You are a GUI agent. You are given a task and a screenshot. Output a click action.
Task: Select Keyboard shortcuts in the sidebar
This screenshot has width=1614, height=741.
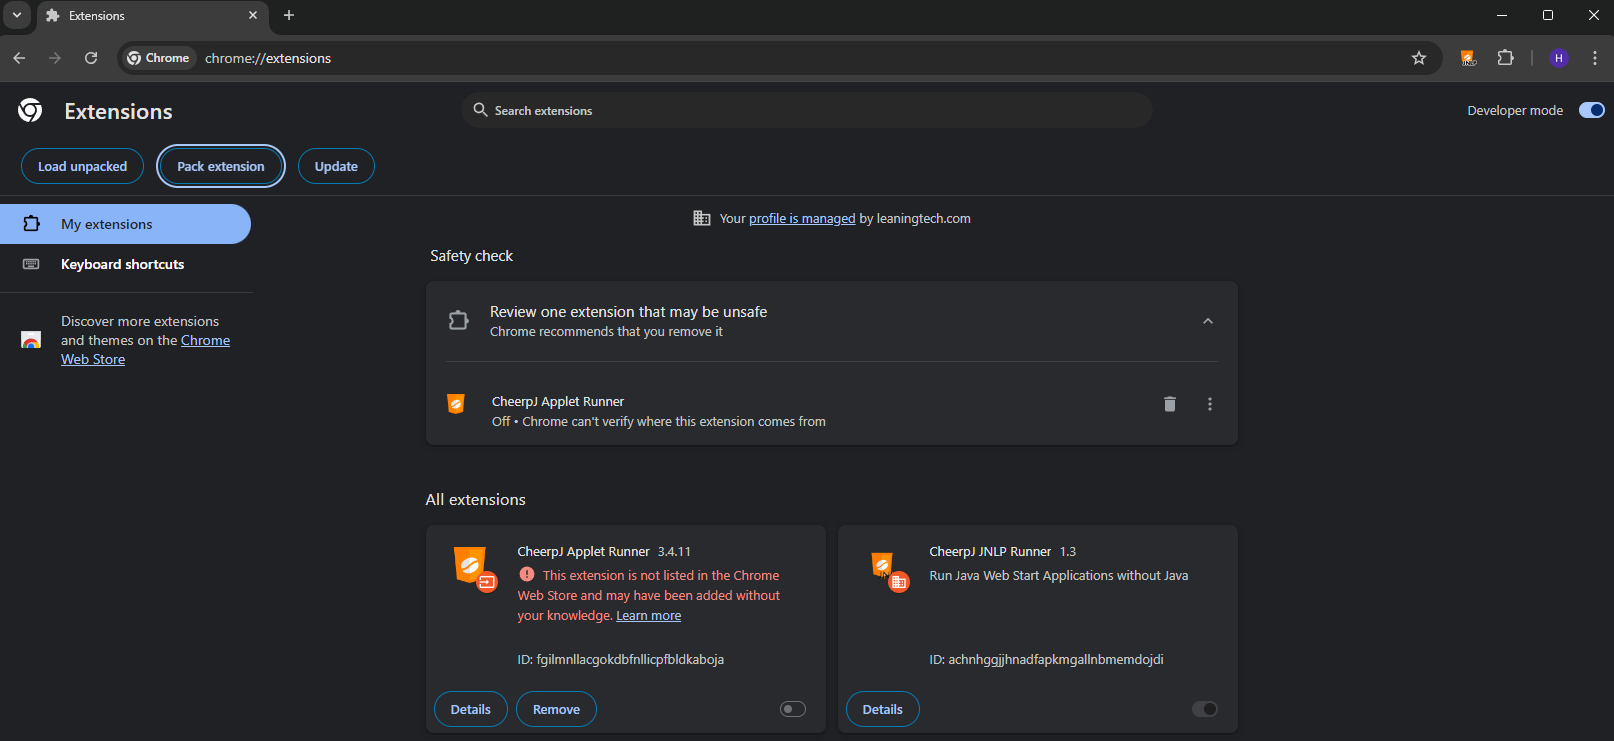point(122,264)
